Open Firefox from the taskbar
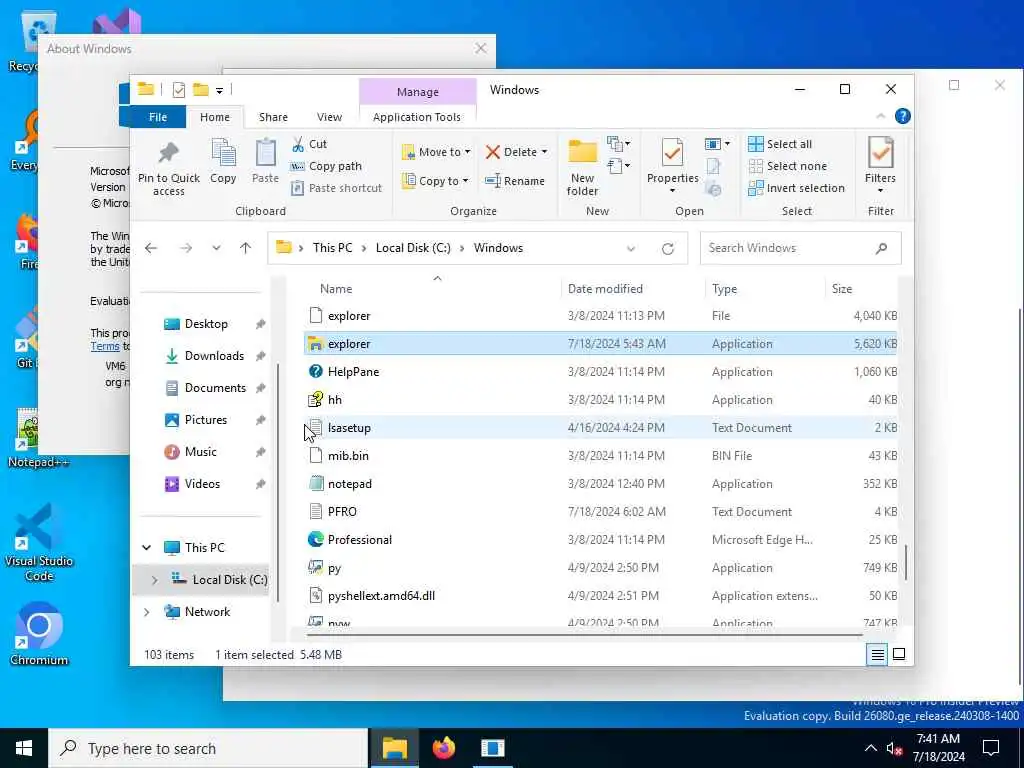 click(x=444, y=748)
